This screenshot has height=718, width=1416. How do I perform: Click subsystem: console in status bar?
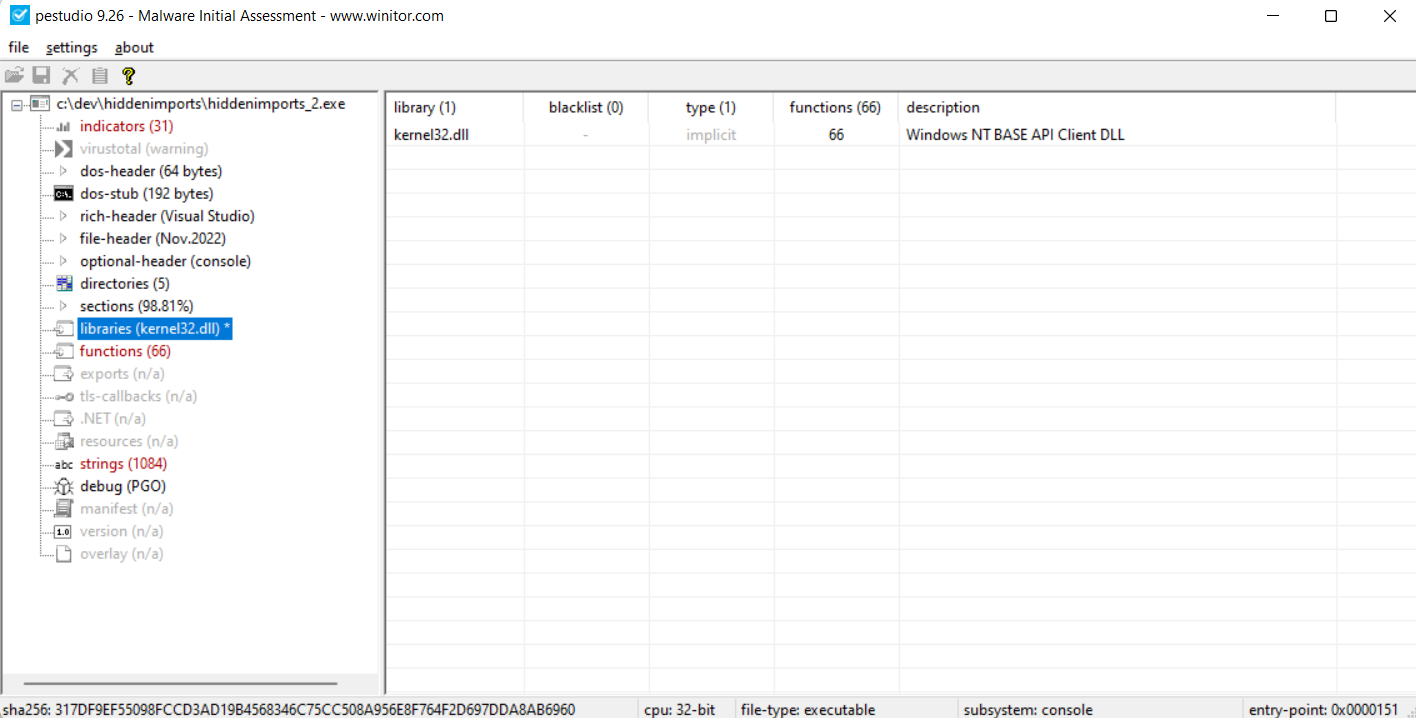(x=1028, y=710)
